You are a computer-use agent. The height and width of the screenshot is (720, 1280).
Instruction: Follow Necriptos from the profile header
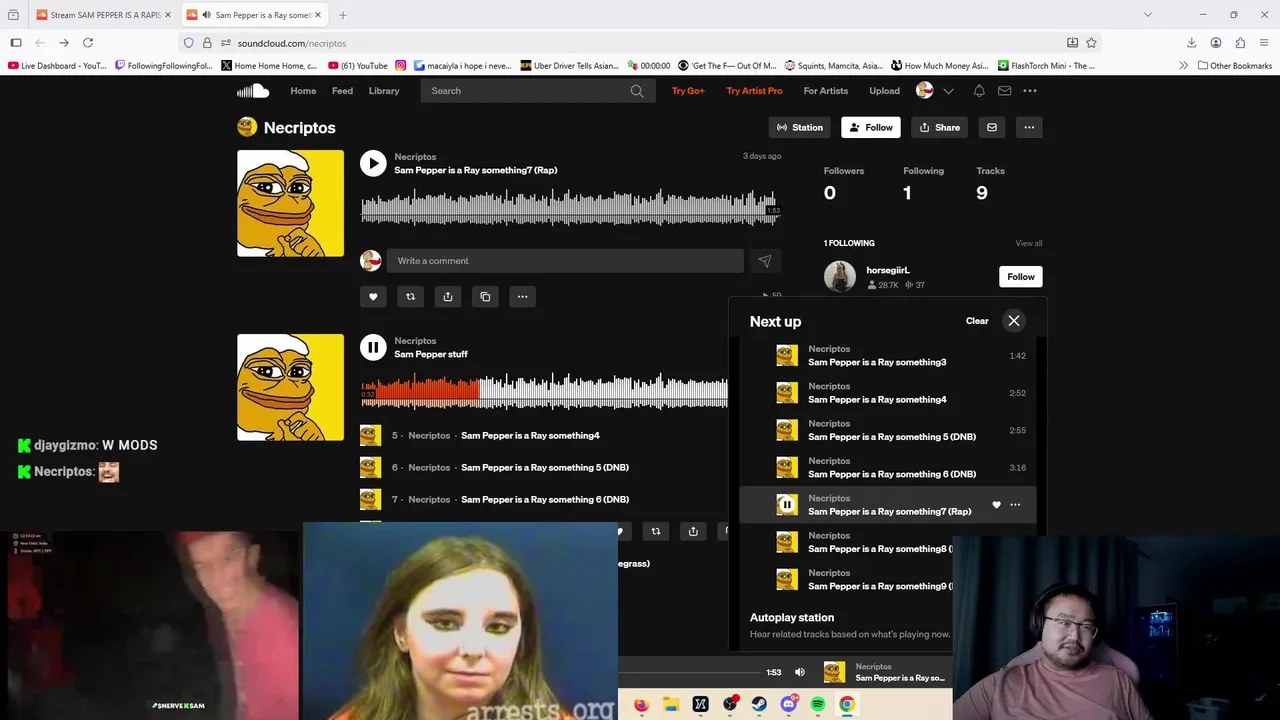click(871, 127)
